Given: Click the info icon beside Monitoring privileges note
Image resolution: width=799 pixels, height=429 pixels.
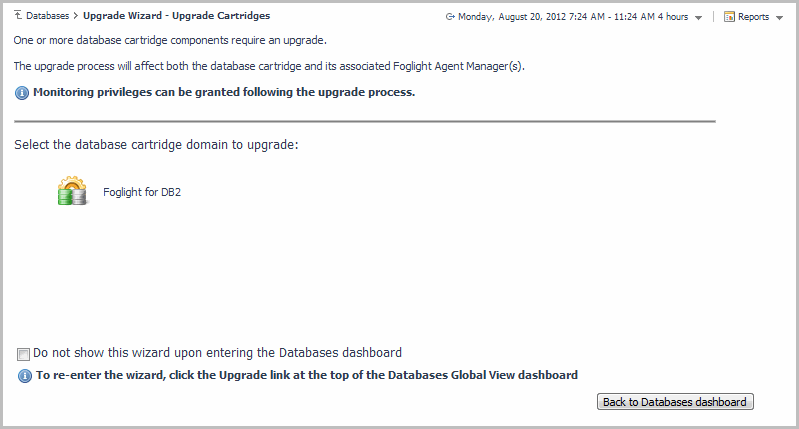Looking at the screenshot, I should (23, 93).
